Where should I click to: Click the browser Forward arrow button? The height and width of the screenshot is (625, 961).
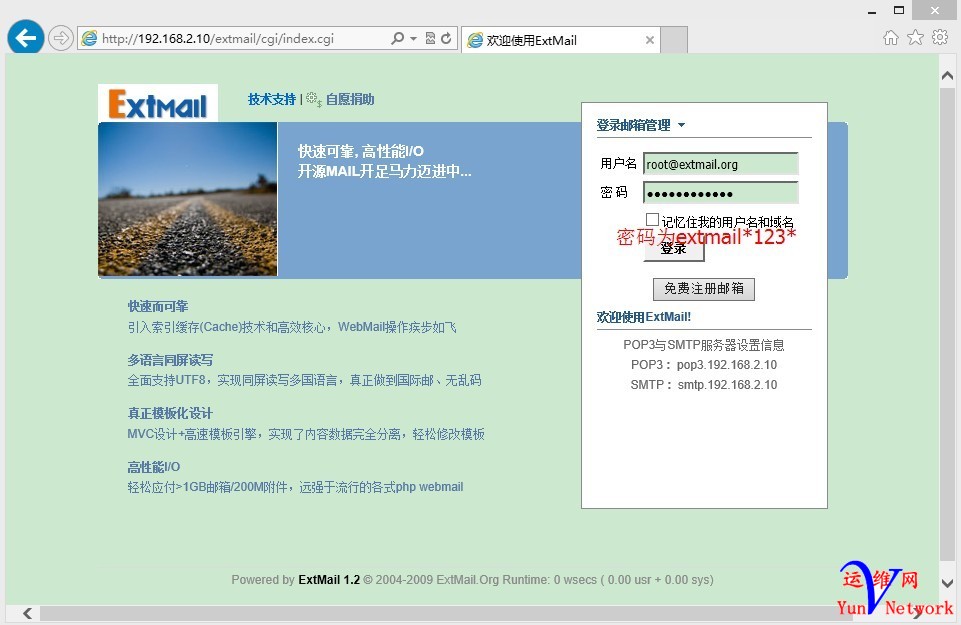pos(60,39)
